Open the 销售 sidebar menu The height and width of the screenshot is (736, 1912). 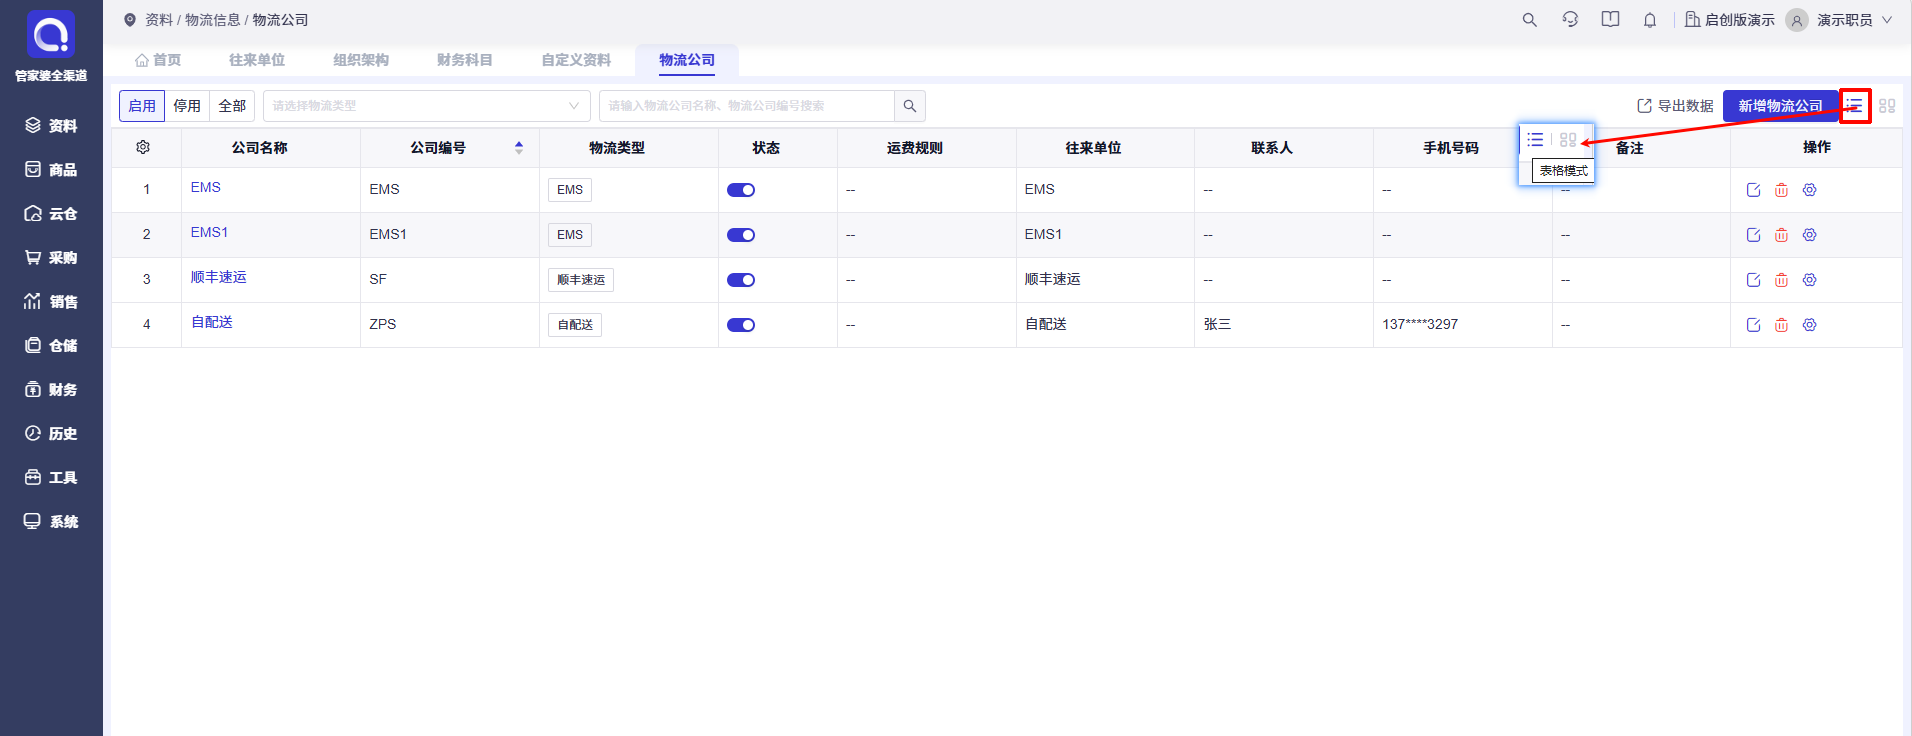(51, 302)
